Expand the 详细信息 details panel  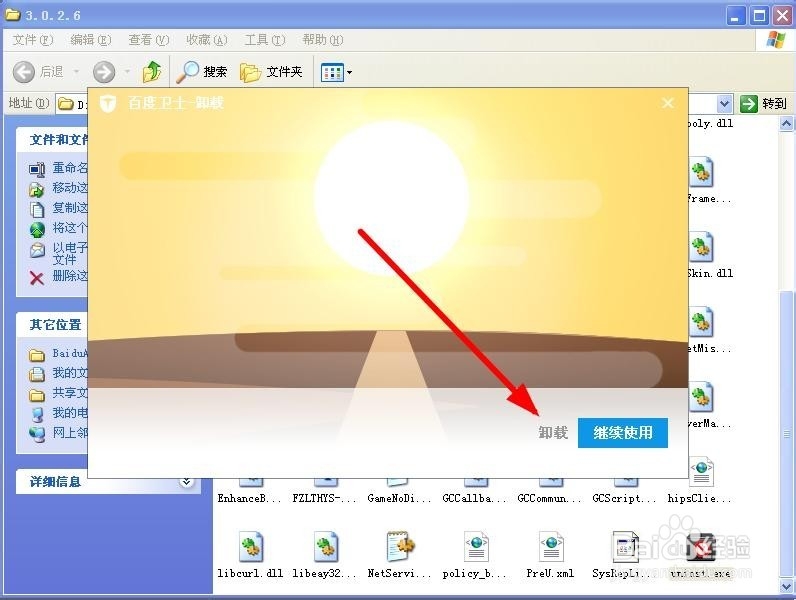pyautogui.click(x=187, y=481)
